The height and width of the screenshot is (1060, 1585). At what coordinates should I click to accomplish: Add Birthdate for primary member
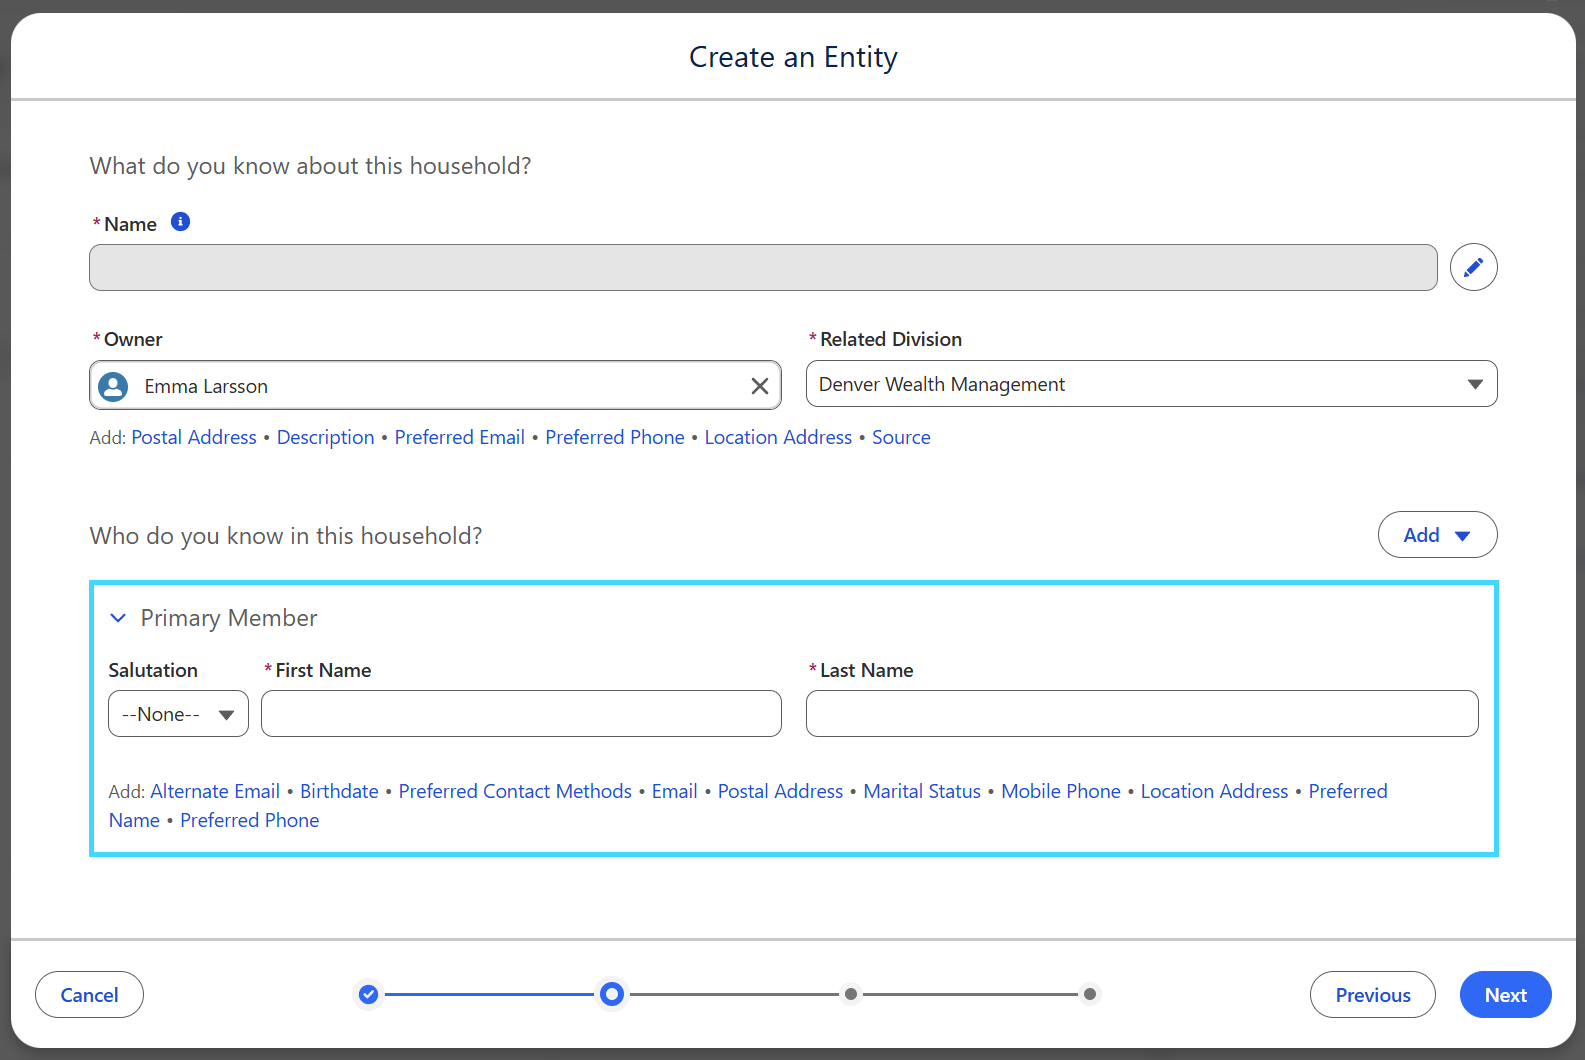coord(339,791)
